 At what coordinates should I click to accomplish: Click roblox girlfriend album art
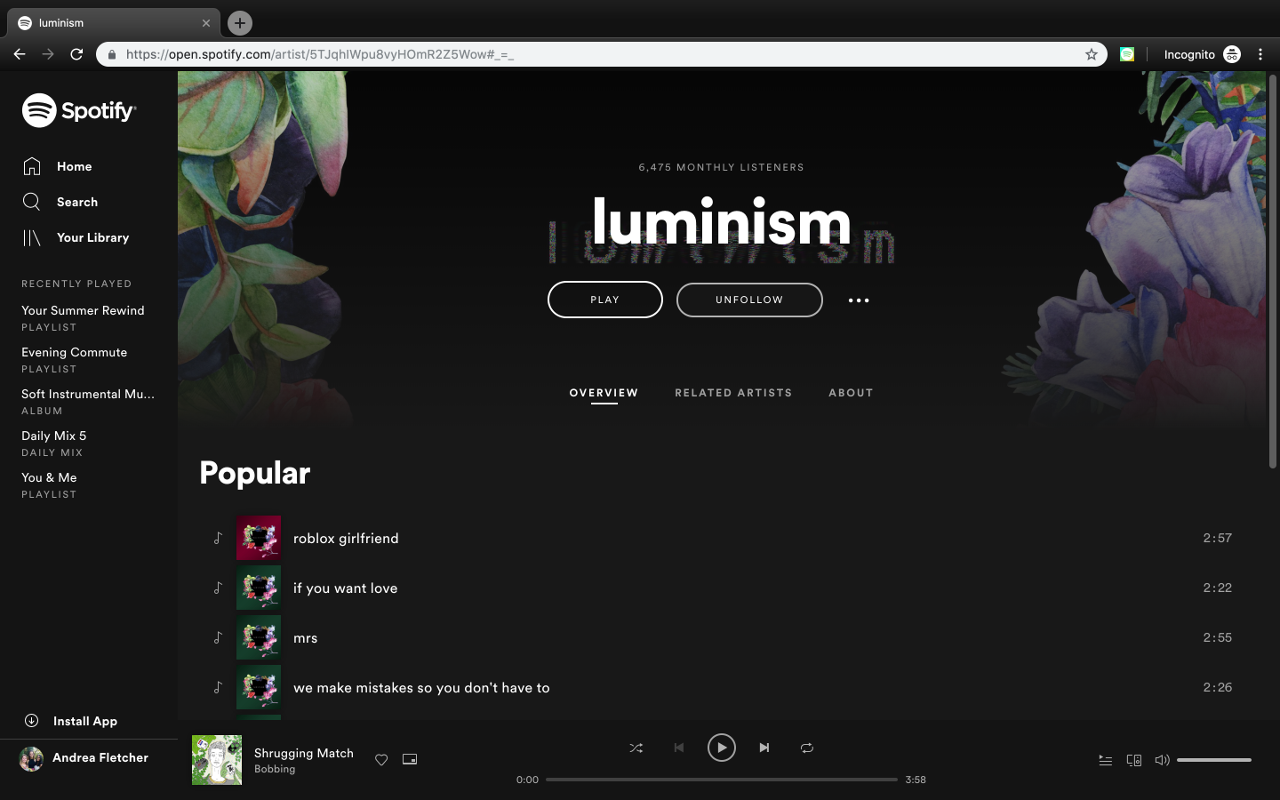tap(258, 538)
